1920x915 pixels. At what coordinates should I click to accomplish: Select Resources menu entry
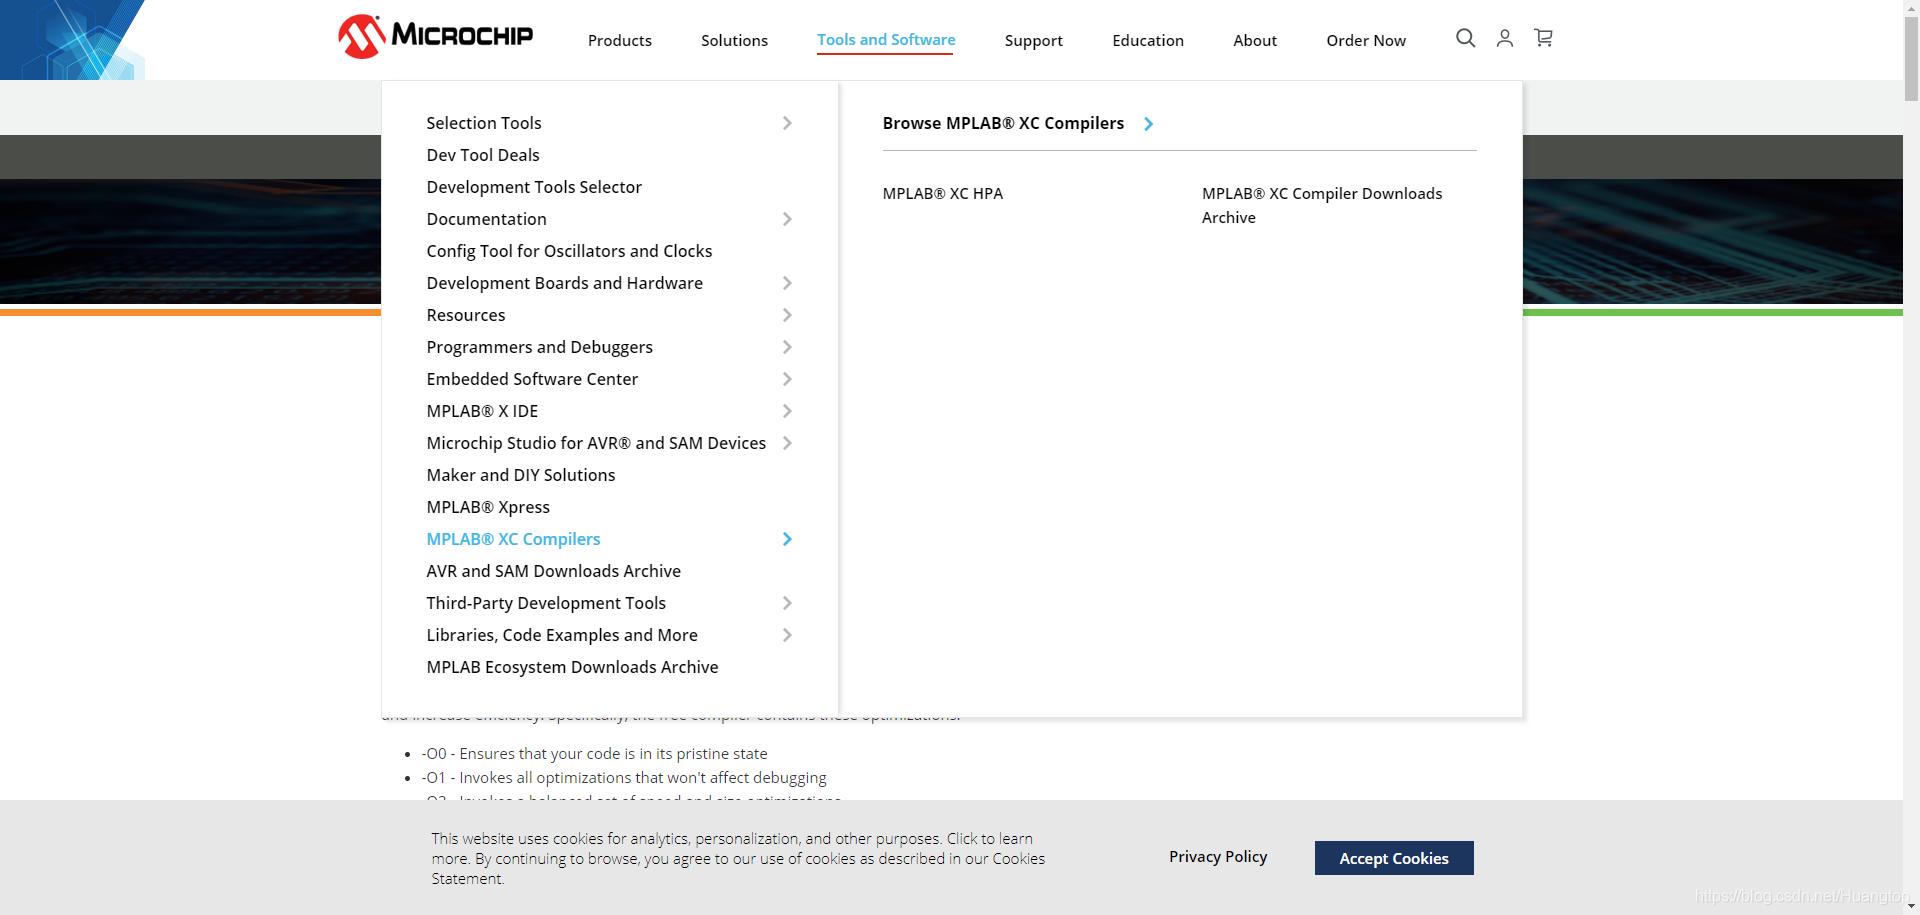pyautogui.click(x=465, y=315)
